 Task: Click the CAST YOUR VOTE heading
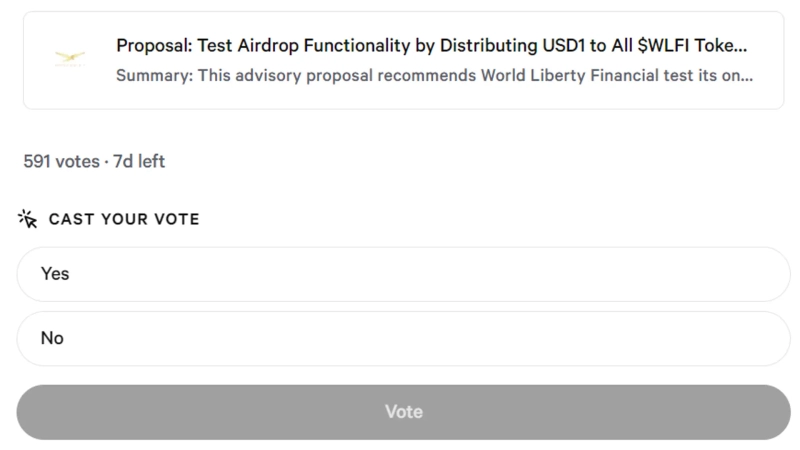click(x=124, y=219)
